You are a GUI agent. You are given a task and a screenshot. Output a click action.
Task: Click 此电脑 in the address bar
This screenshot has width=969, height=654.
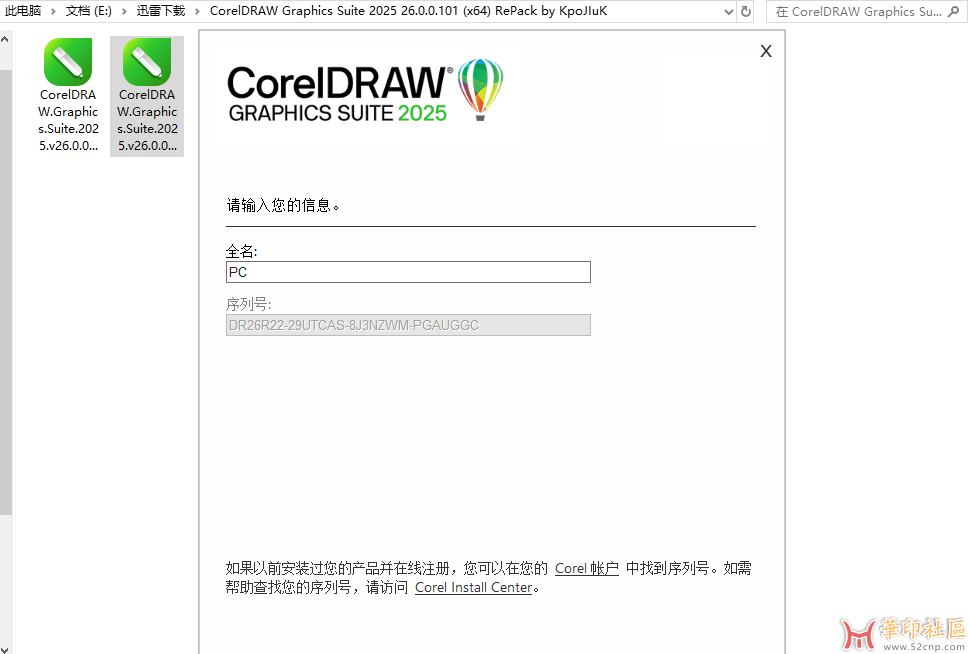coord(23,11)
